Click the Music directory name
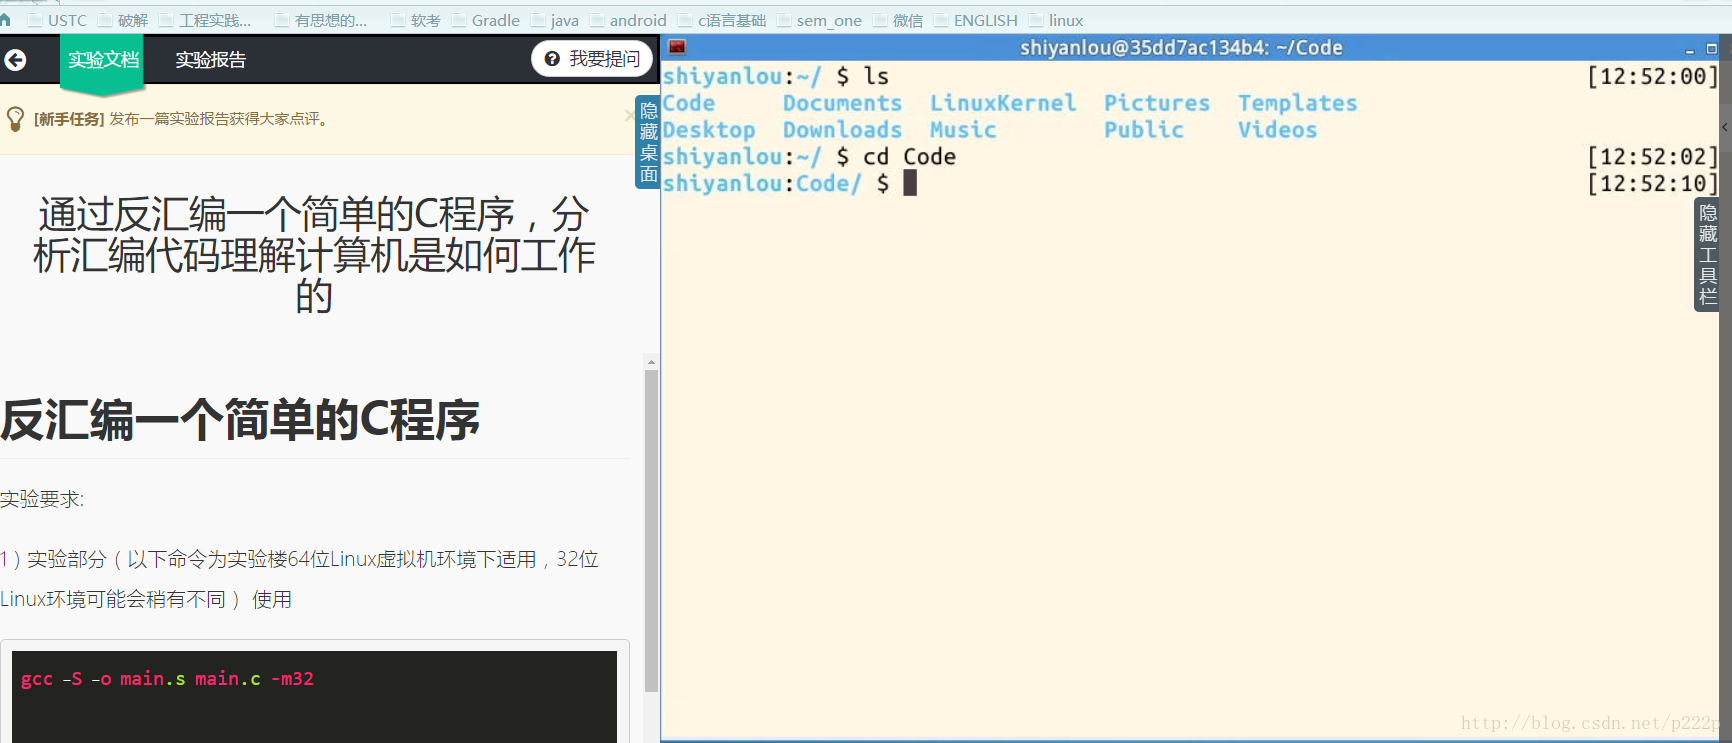 pyautogui.click(x=963, y=130)
